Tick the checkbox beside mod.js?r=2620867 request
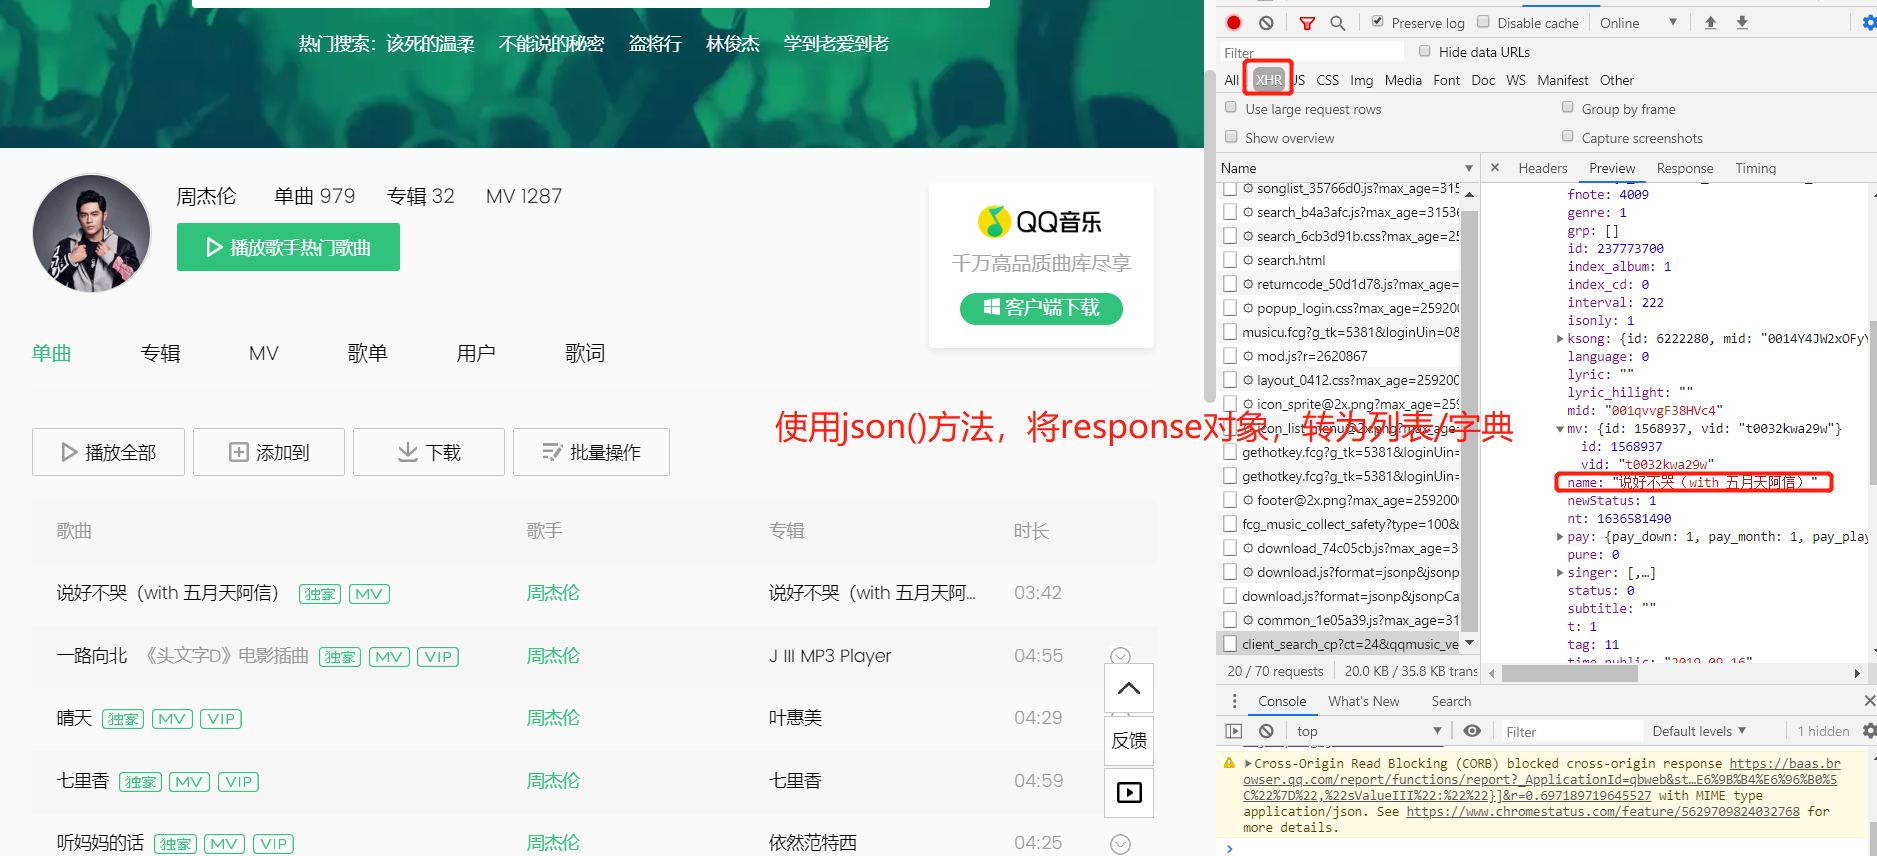 click(1230, 356)
